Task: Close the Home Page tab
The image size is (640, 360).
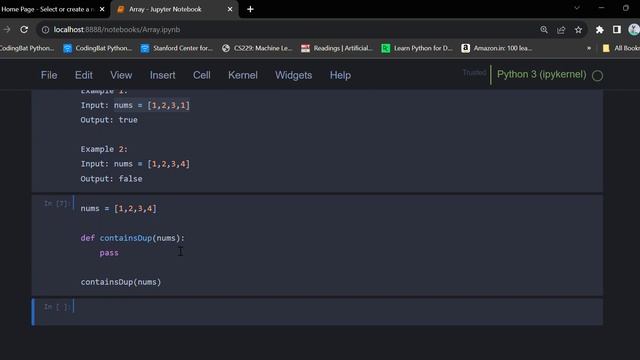Action: click(x=102, y=9)
